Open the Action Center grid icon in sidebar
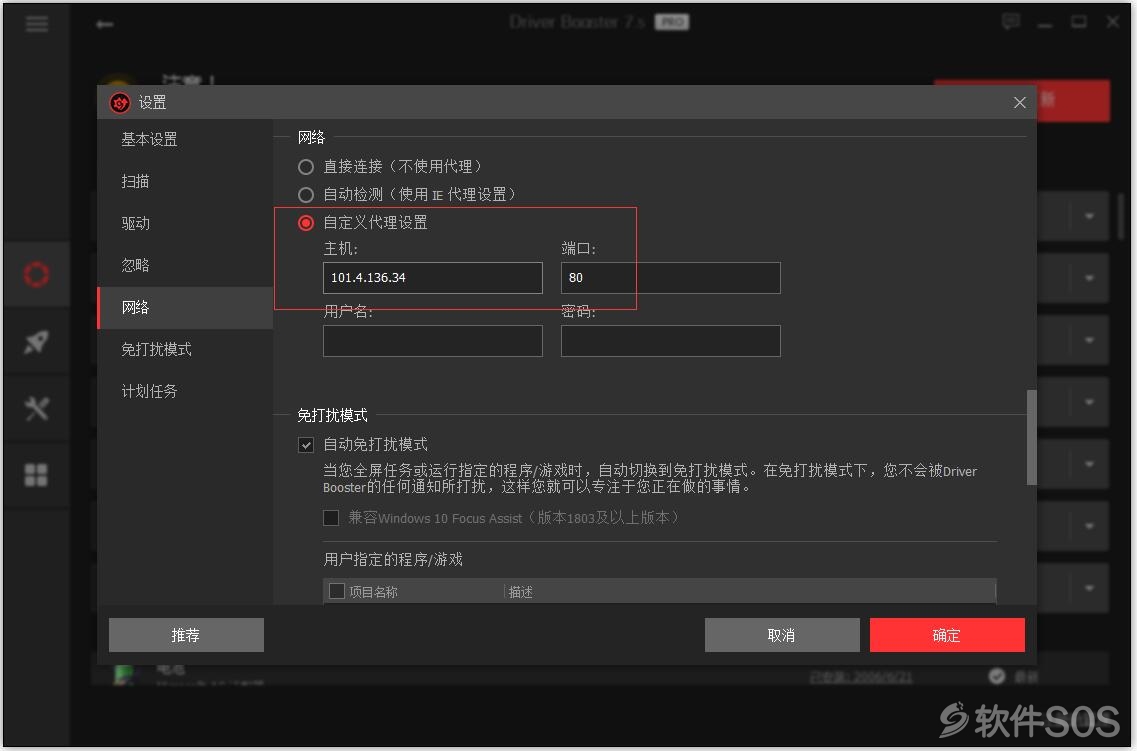1137x751 pixels. pyautogui.click(x=36, y=475)
